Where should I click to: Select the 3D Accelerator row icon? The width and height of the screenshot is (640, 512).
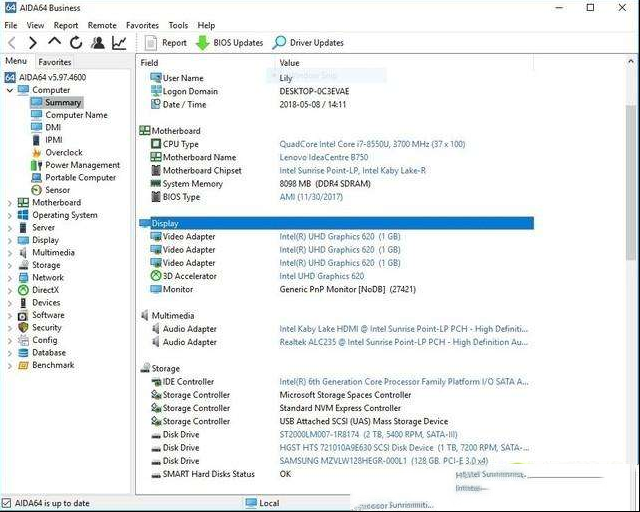point(156,276)
